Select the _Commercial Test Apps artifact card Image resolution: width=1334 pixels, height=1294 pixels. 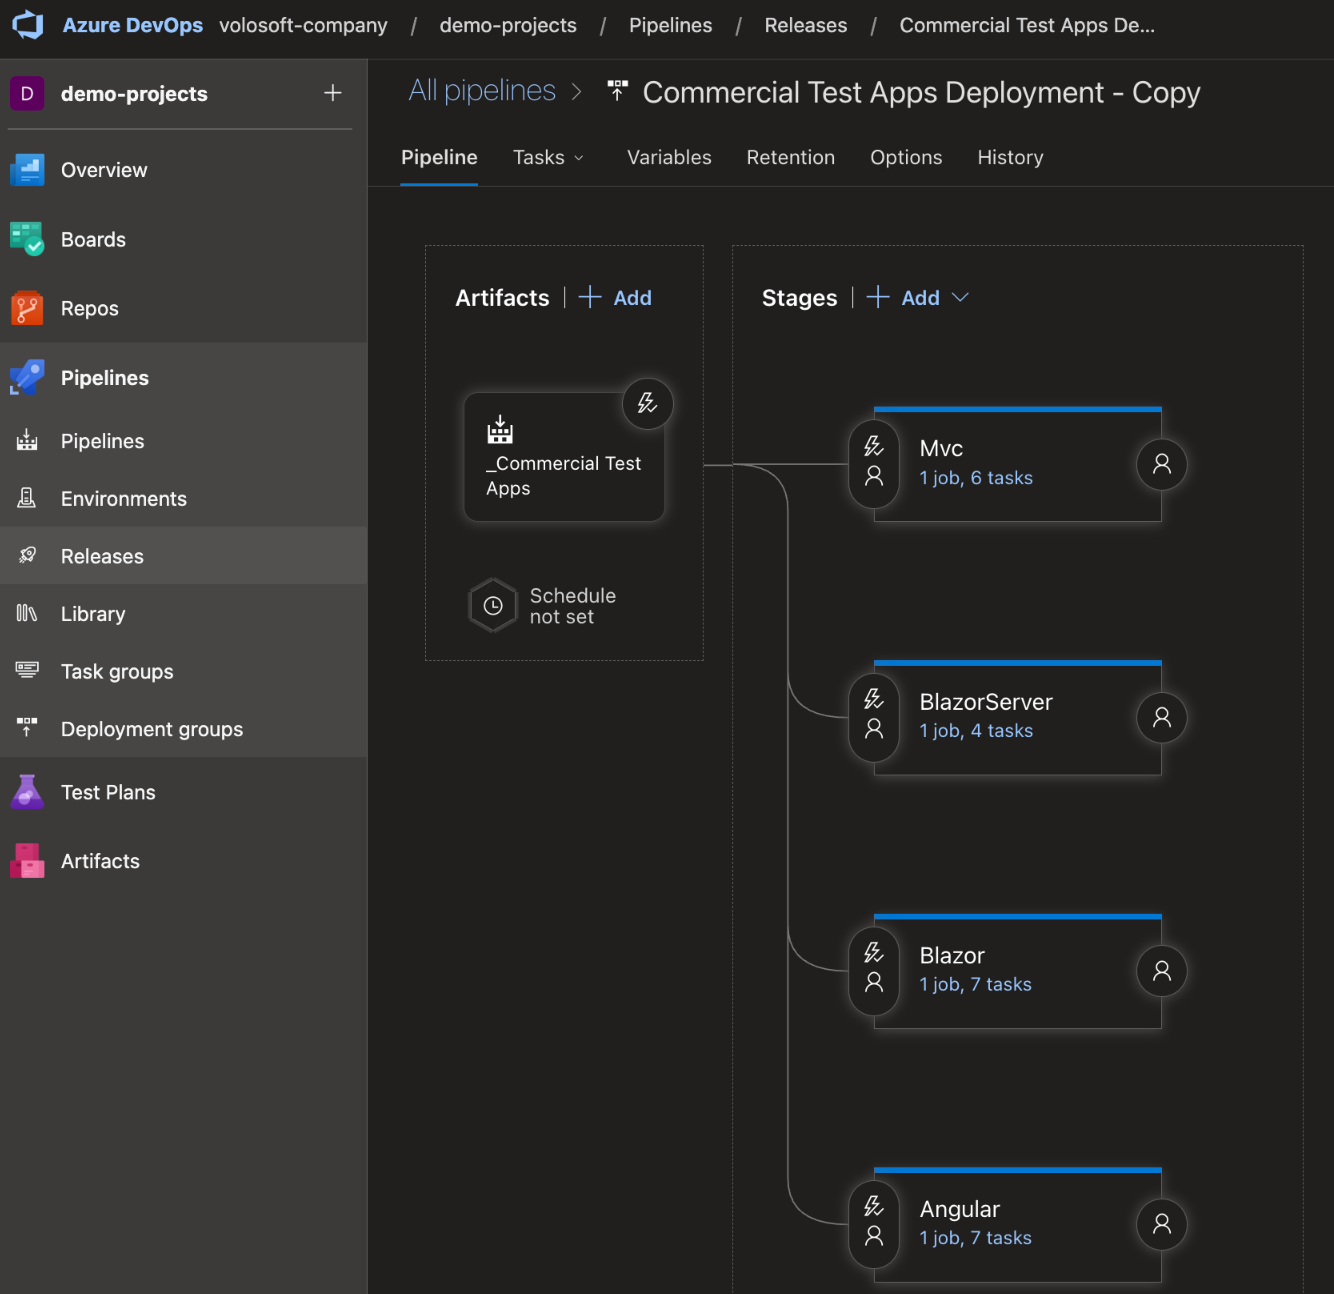564,457
